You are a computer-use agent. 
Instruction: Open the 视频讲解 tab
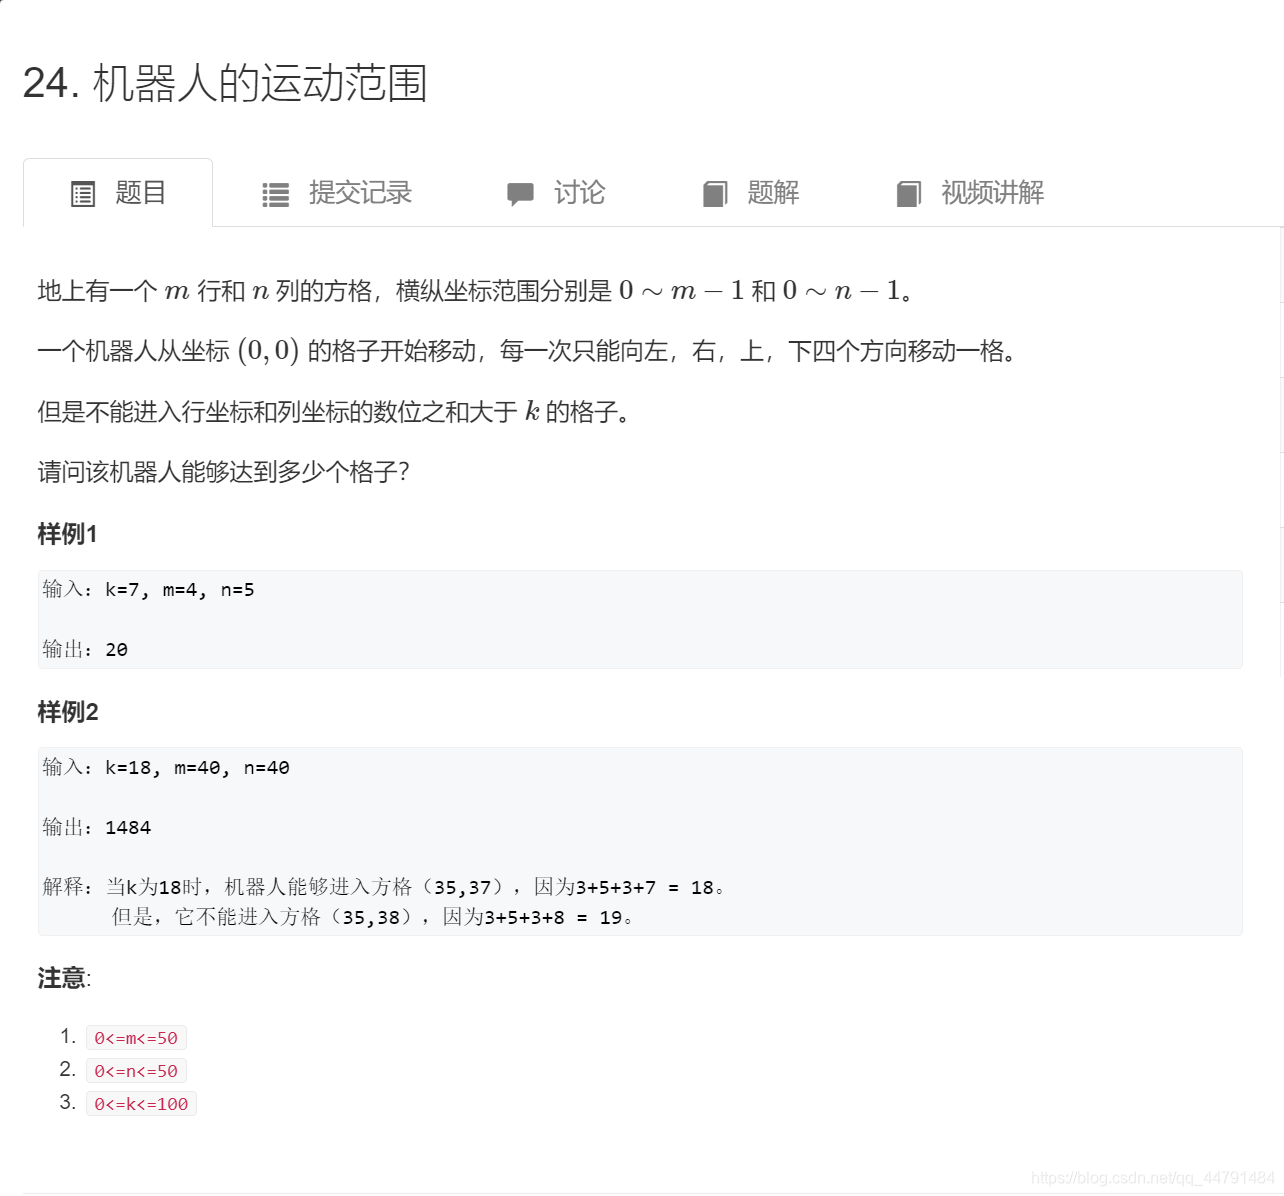[970, 193]
